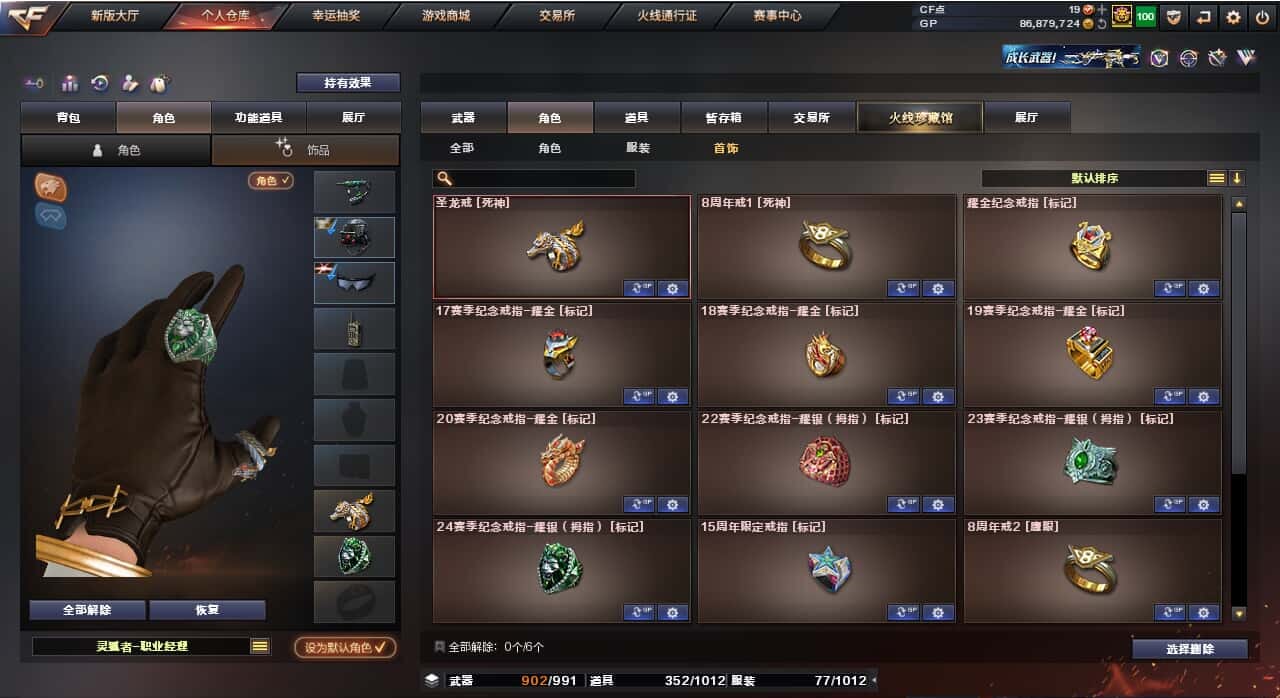The image size is (1280, 698).
Task: Click the key icon above 背包 tab
Action: pos(35,83)
